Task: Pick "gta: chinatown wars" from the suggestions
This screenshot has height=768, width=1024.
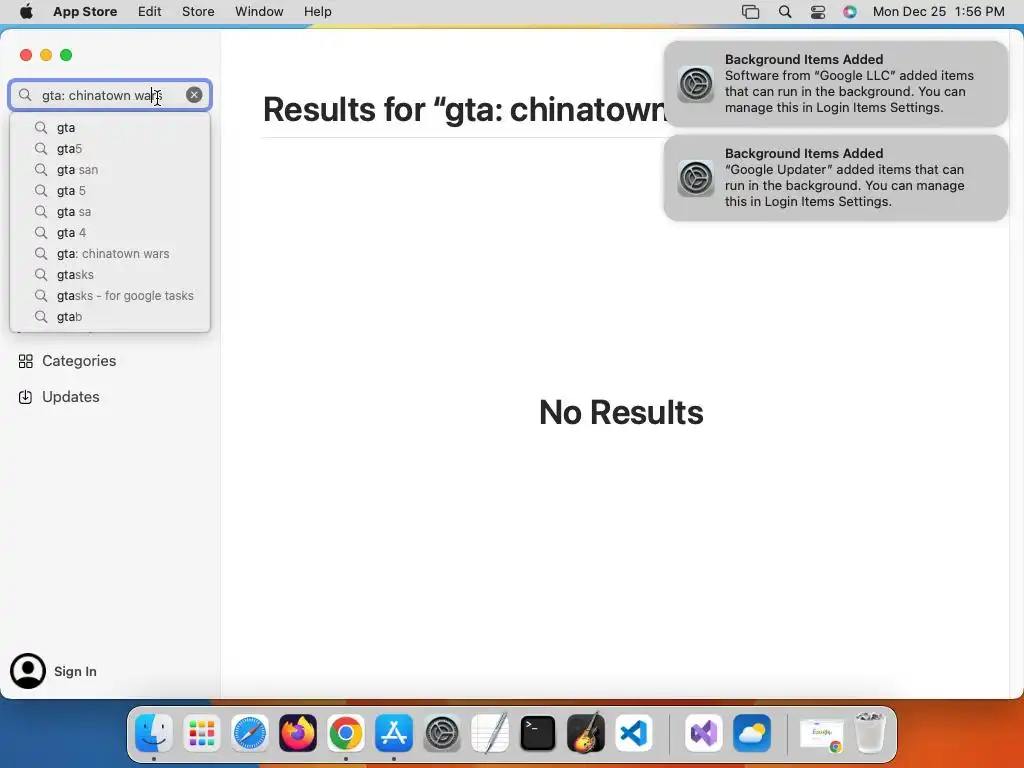Action: pyautogui.click(x=110, y=253)
